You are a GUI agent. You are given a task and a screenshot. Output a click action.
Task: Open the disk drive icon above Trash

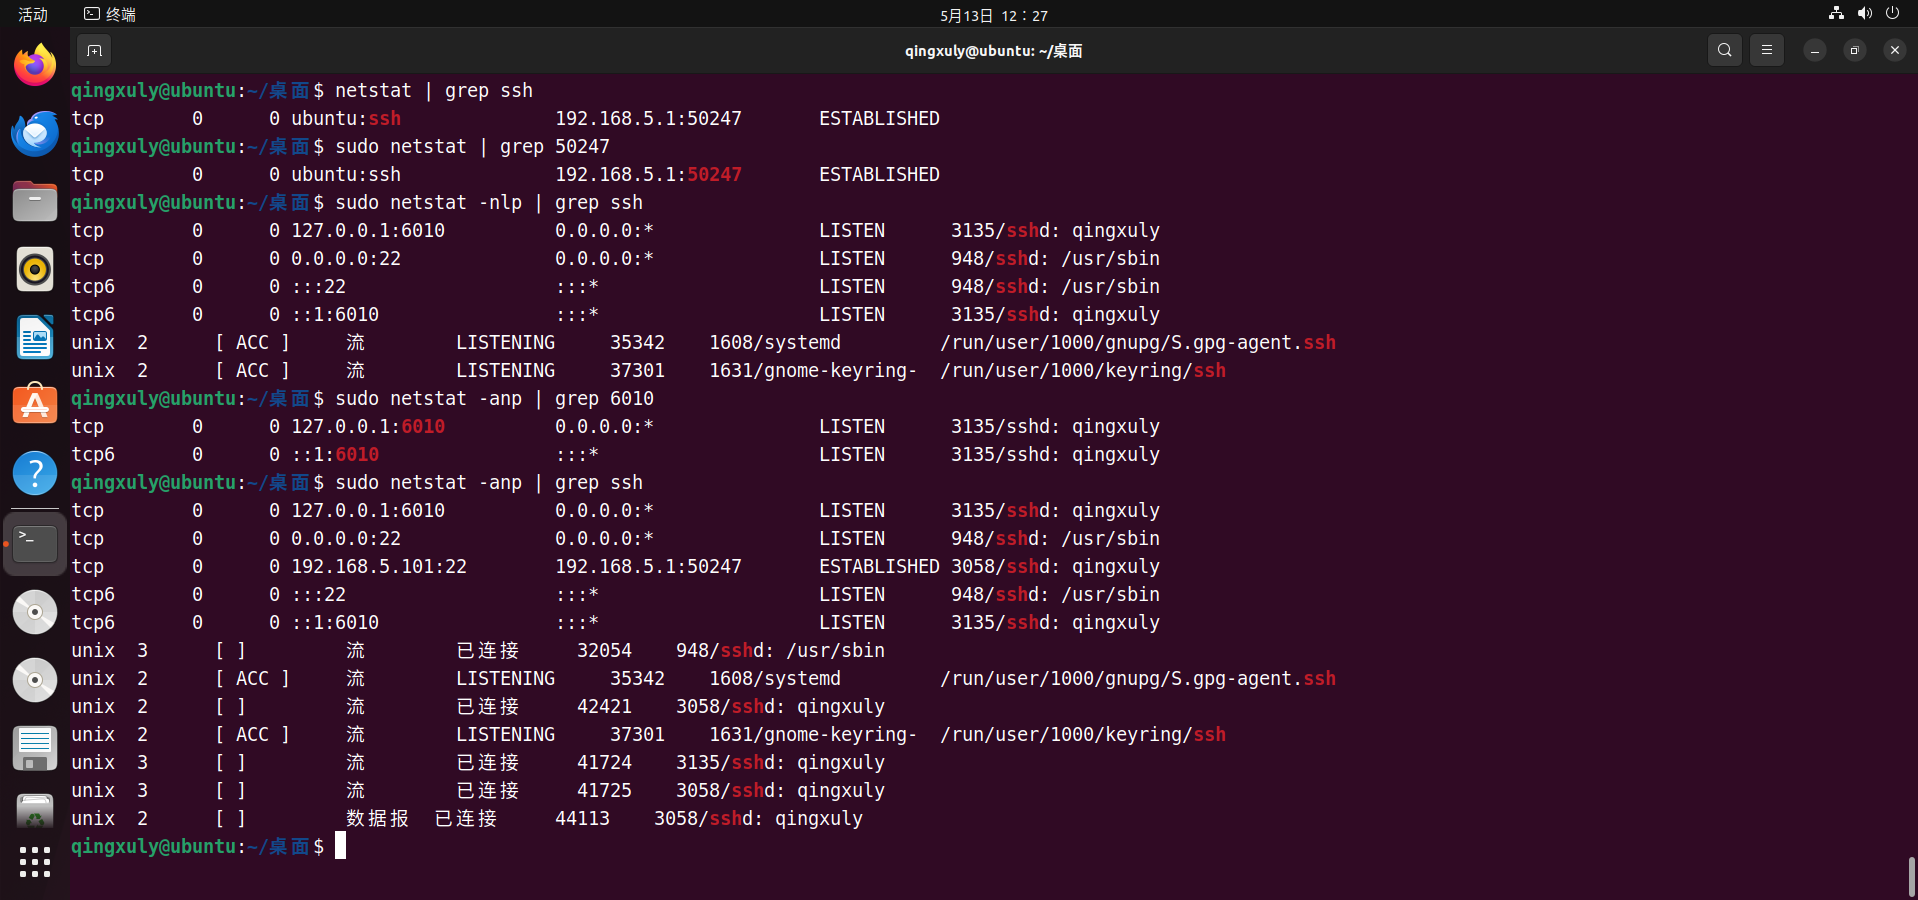tap(35, 747)
